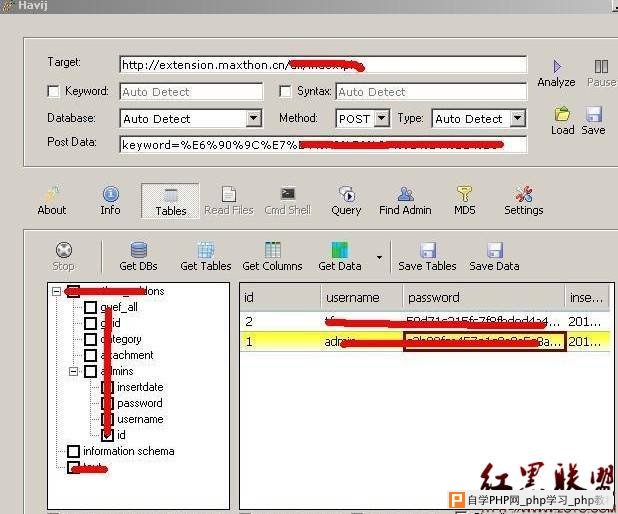Click into the Keyword input field

[191, 92]
